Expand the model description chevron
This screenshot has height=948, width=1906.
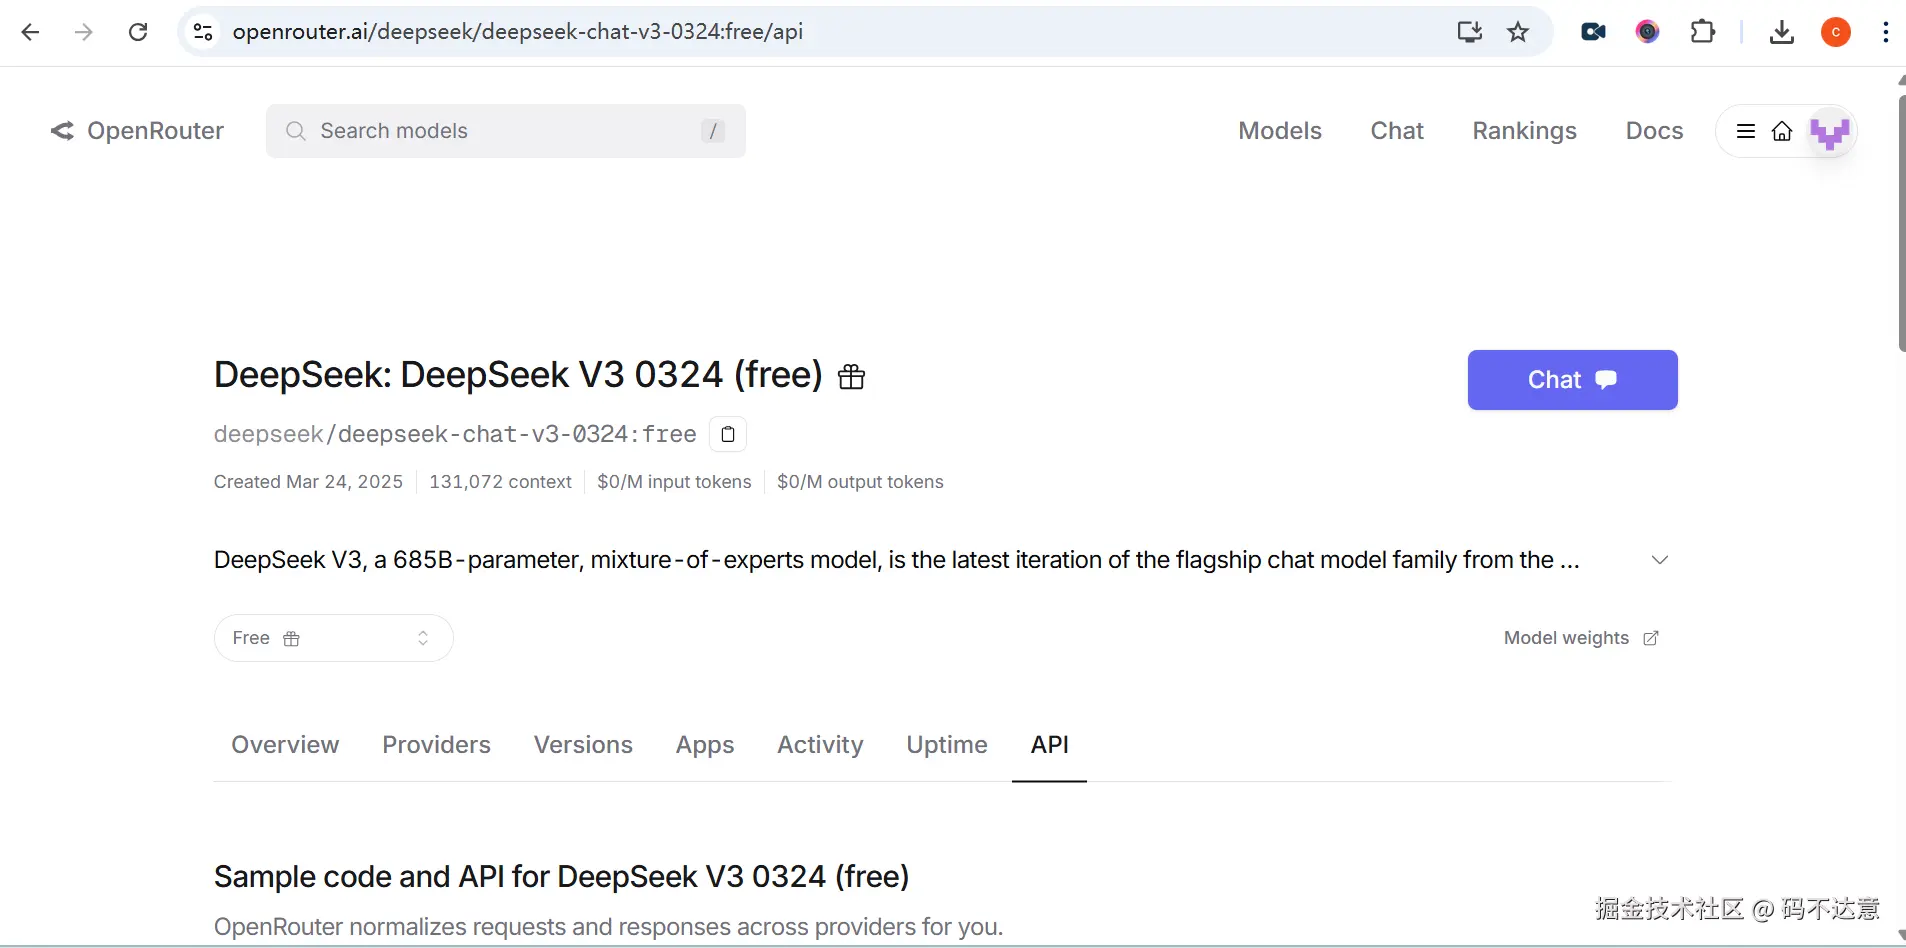(x=1660, y=560)
